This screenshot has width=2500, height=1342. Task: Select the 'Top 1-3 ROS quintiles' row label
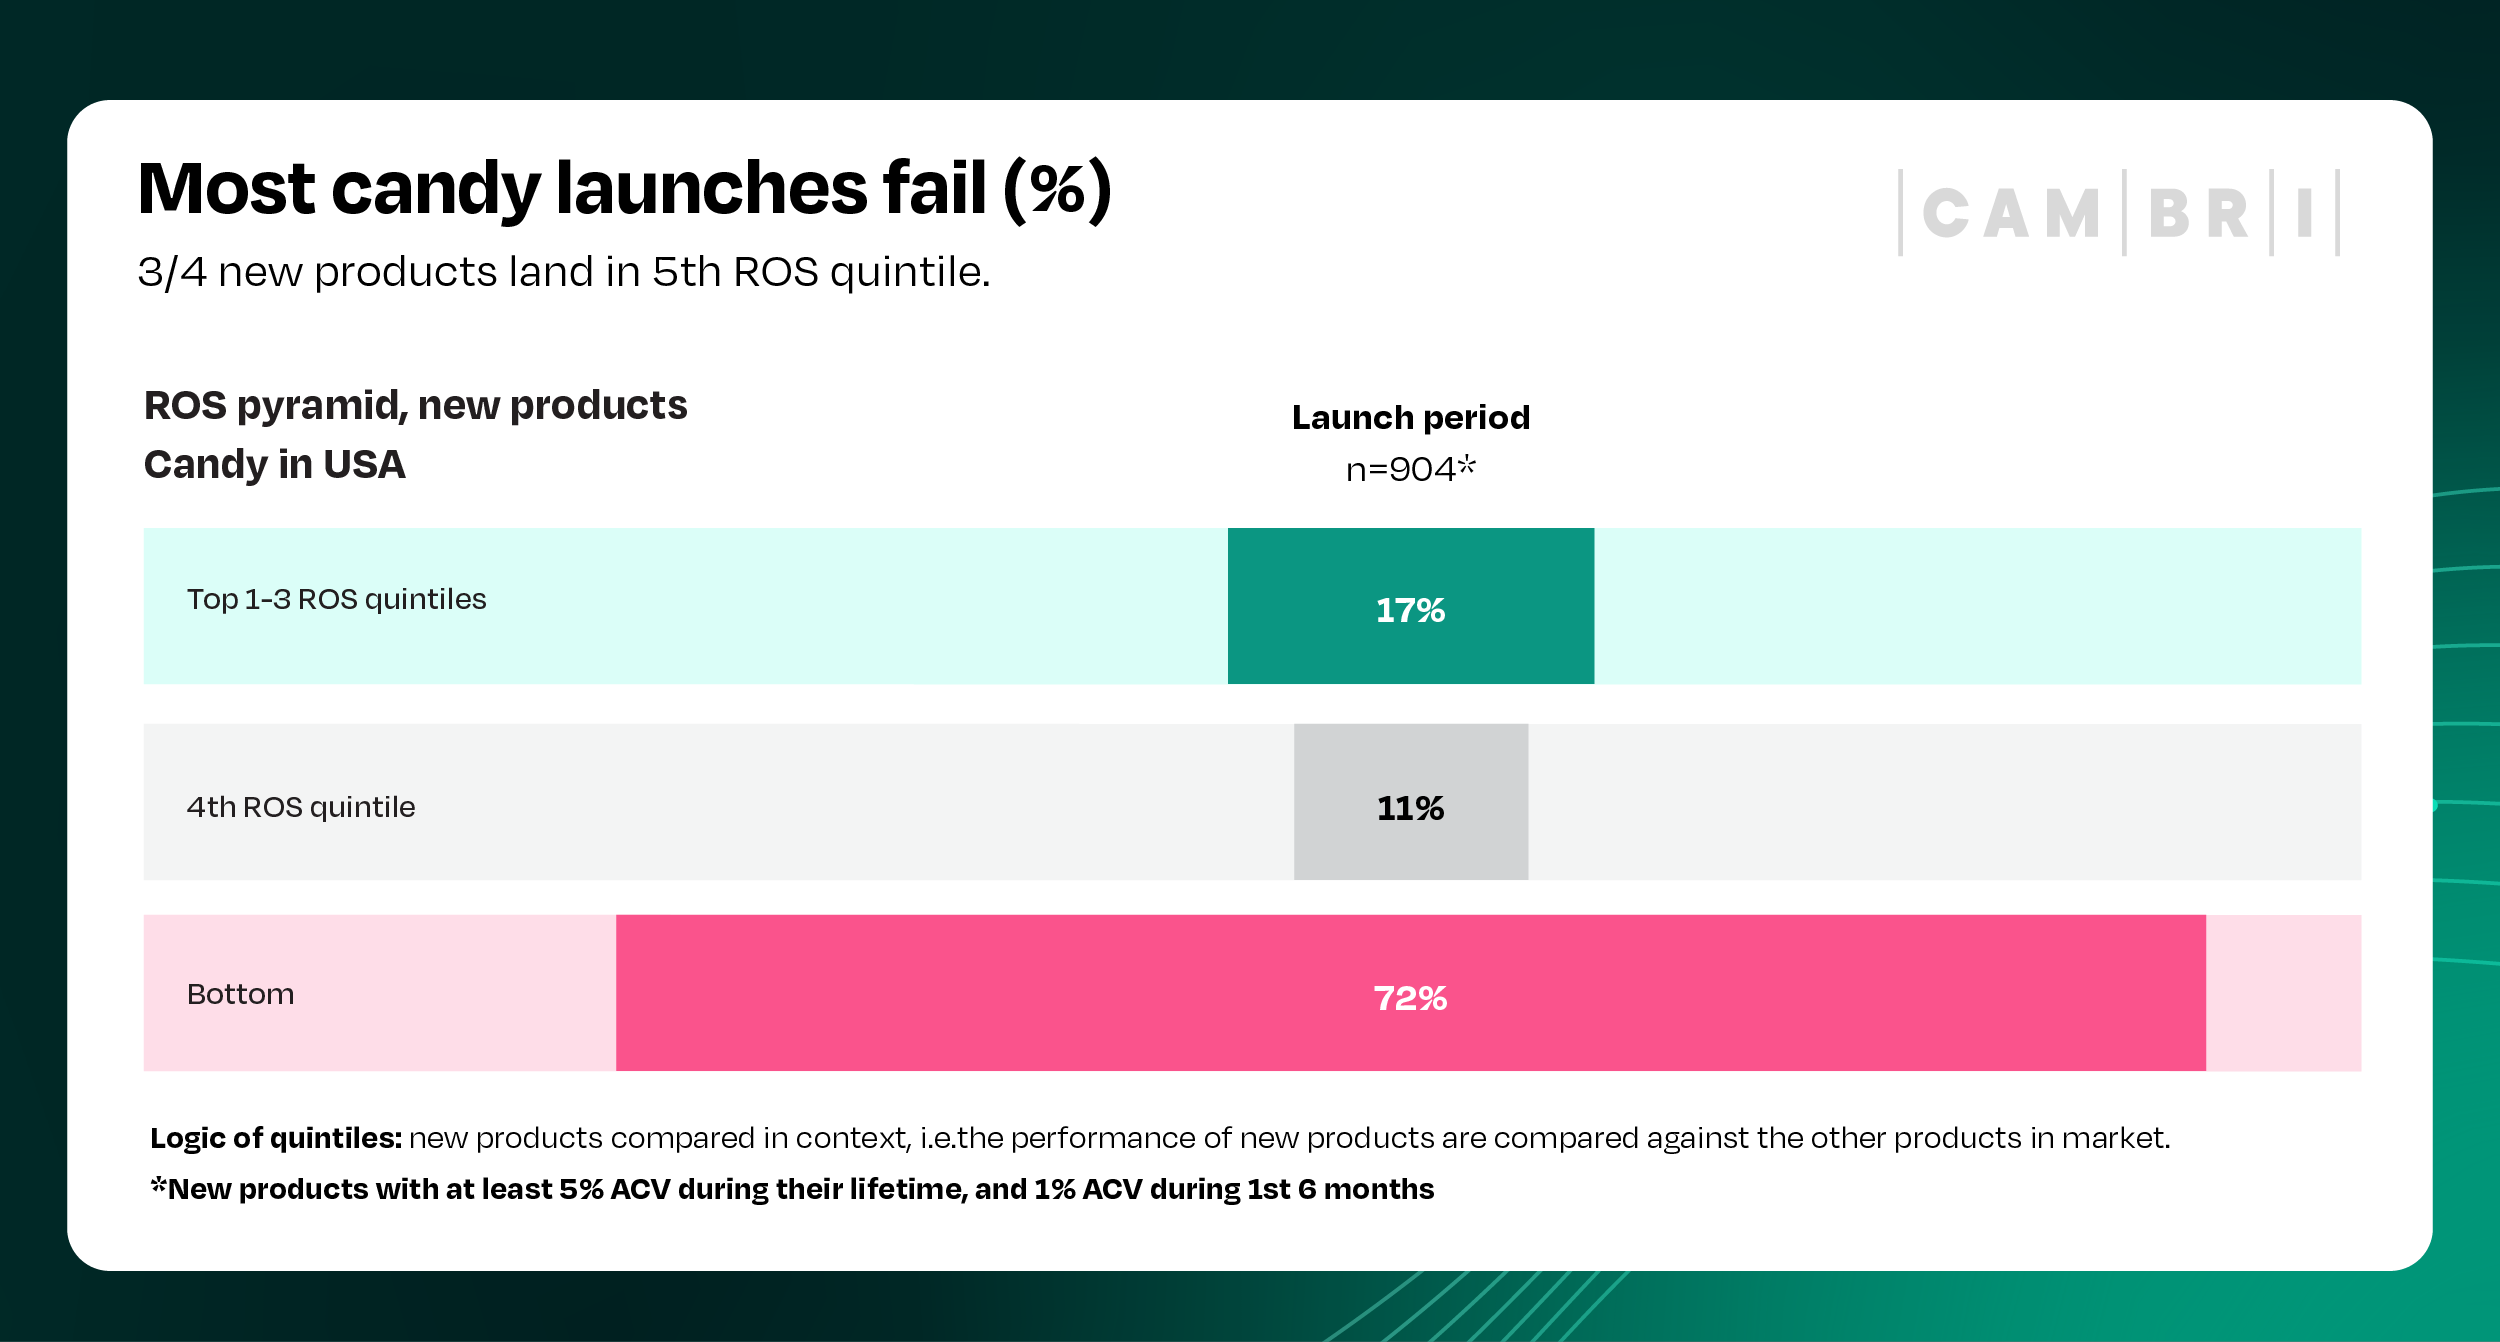pos(336,599)
